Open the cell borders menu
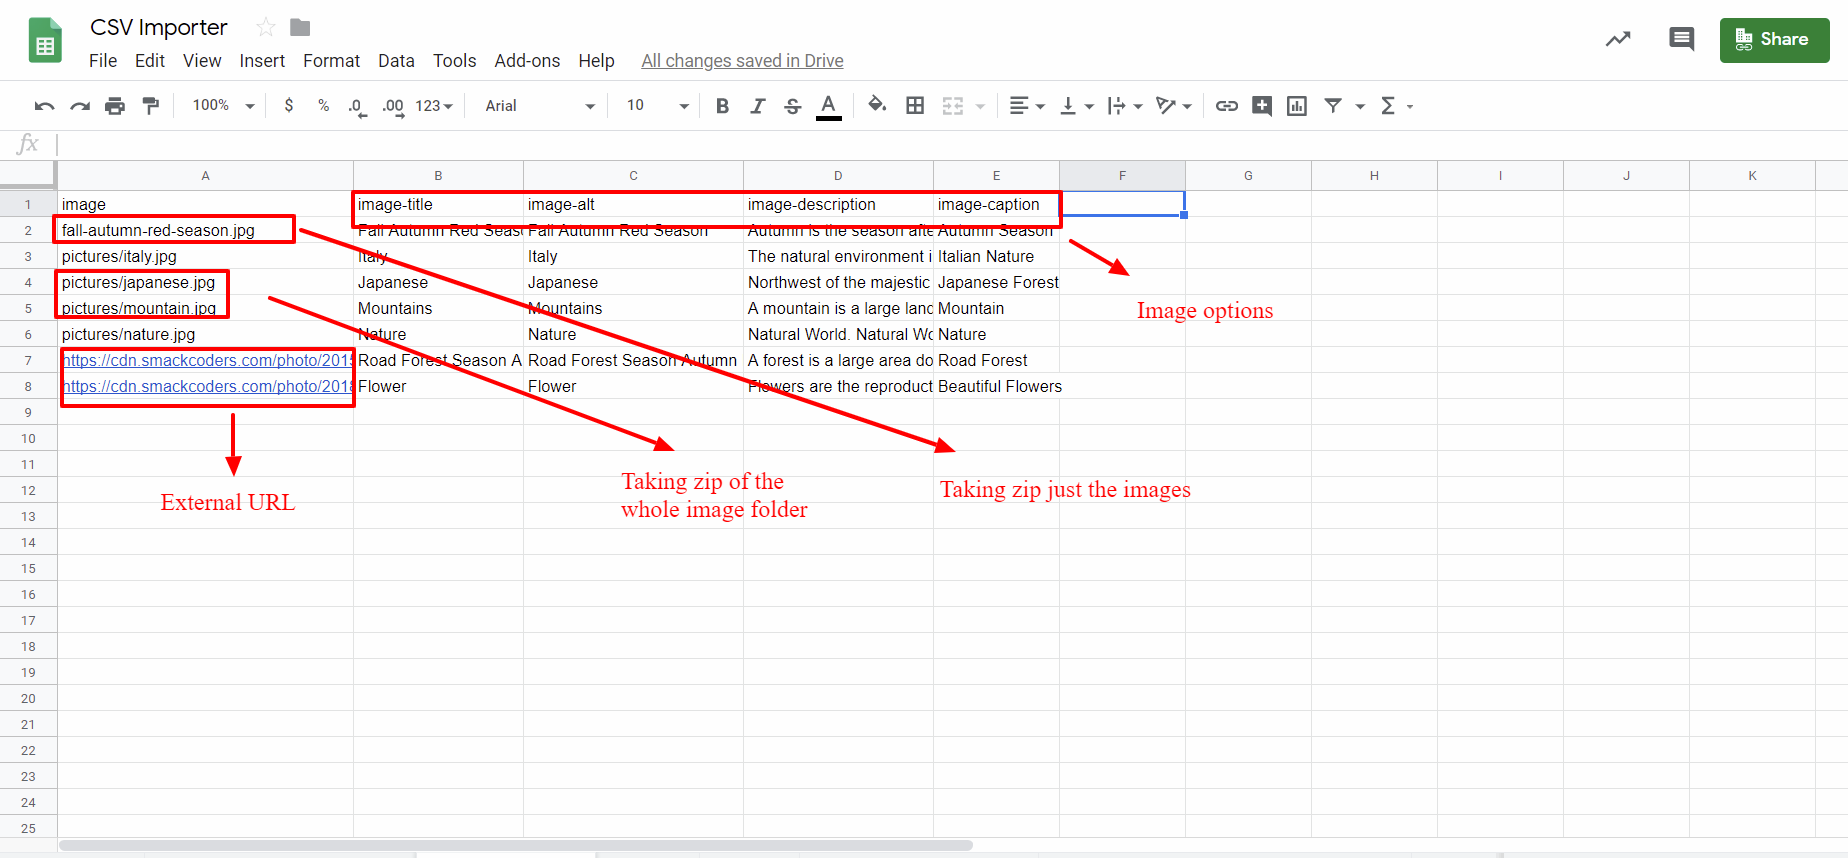The height and width of the screenshot is (858, 1848). [914, 106]
